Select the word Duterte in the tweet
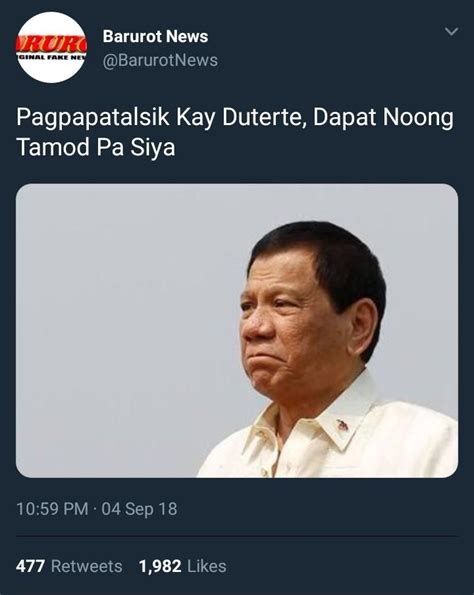Screen dimensions: 474x595 click(264, 117)
